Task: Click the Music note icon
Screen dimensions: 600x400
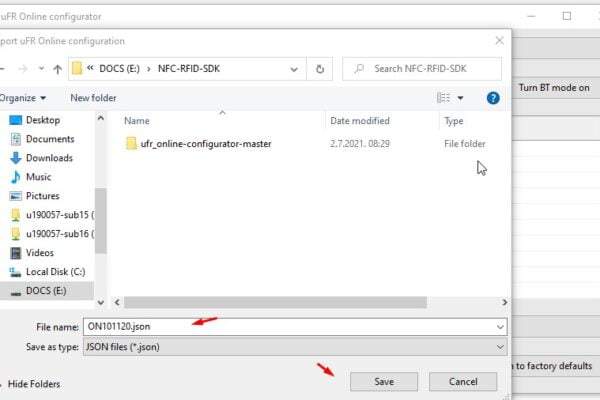Action: (x=16, y=177)
